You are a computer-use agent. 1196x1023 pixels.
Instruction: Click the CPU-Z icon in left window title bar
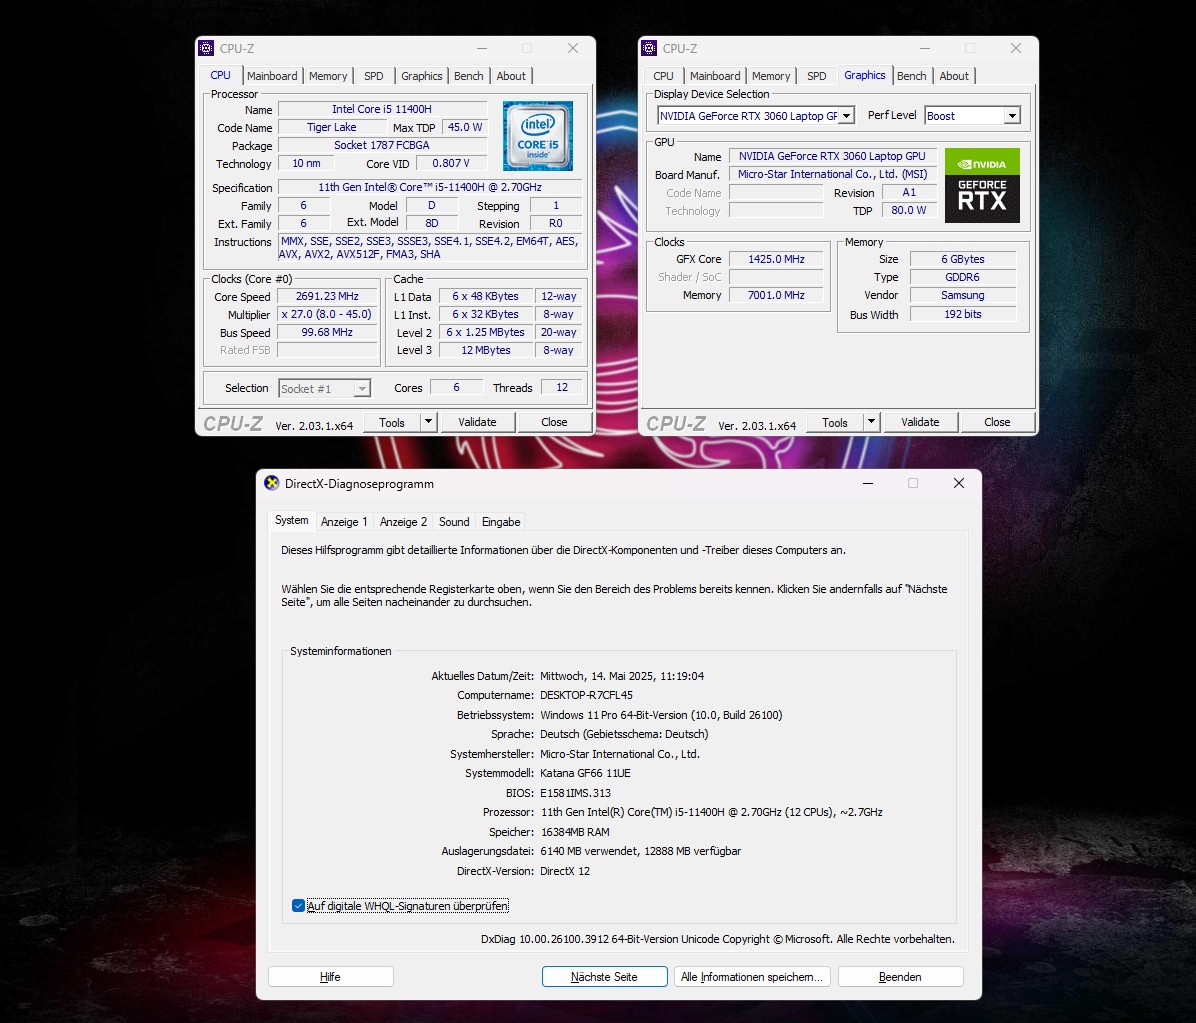(x=206, y=48)
